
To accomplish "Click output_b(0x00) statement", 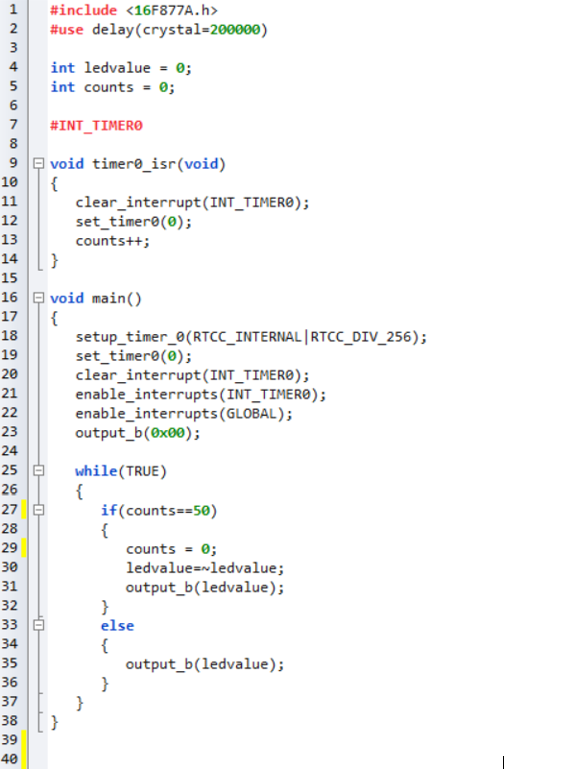I will tap(138, 433).
